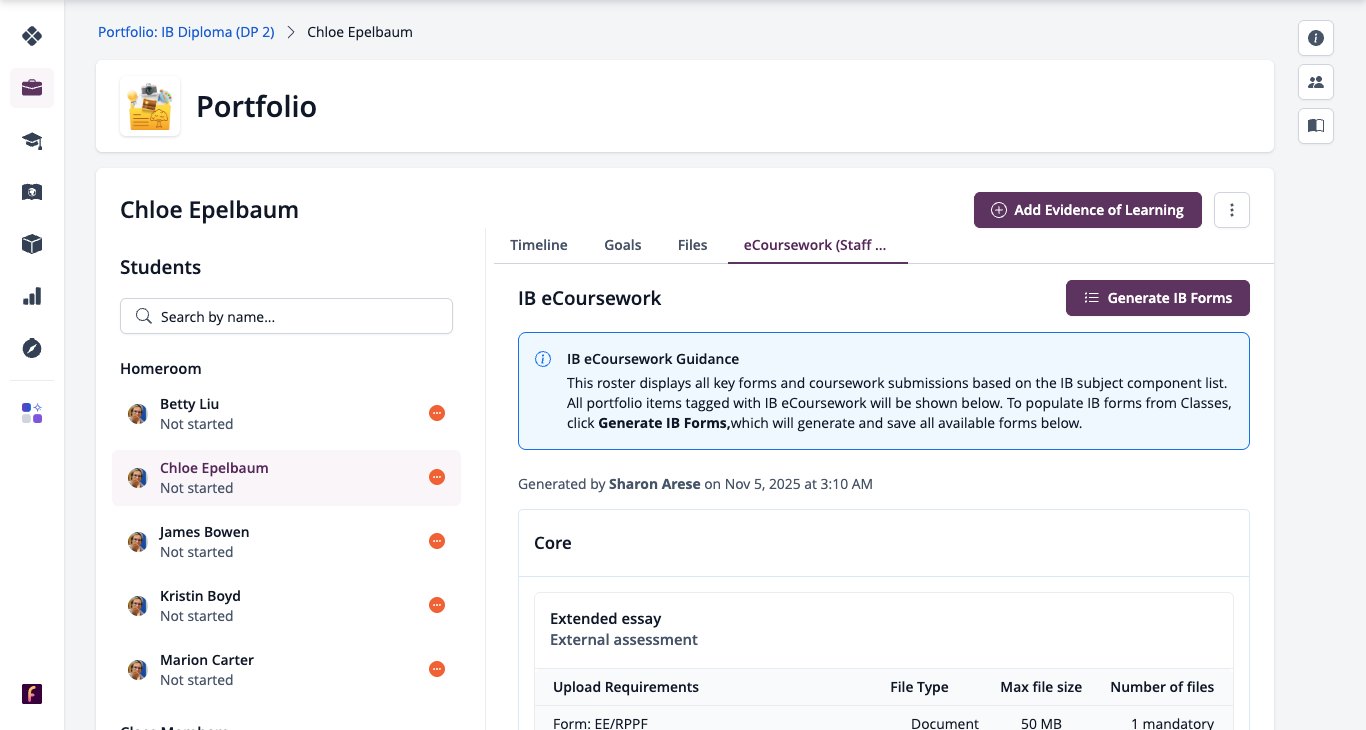This screenshot has width=1366, height=730.
Task: Open the graduation cap sidebar icon
Action: pyautogui.click(x=32, y=140)
